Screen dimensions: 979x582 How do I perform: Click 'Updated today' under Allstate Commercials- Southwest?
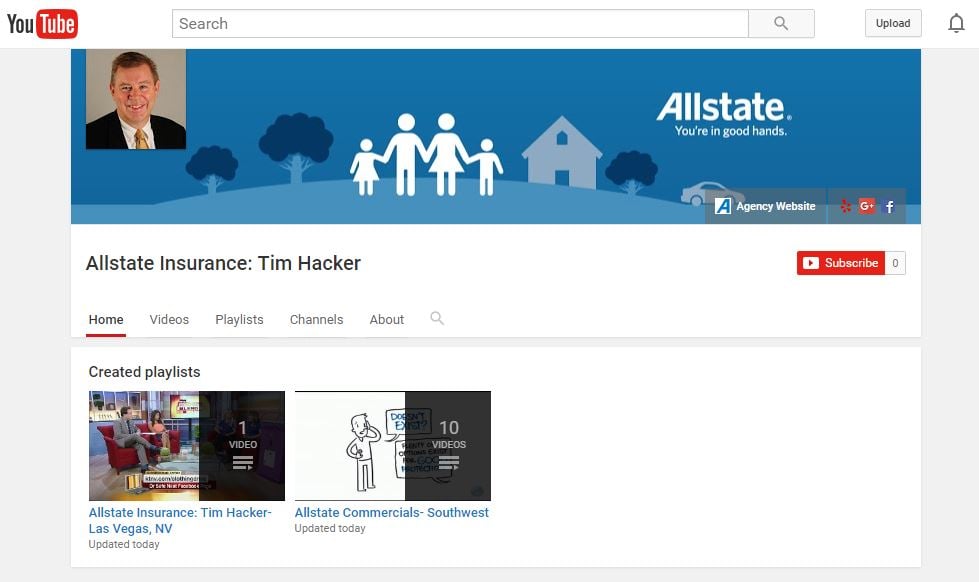tap(330, 528)
